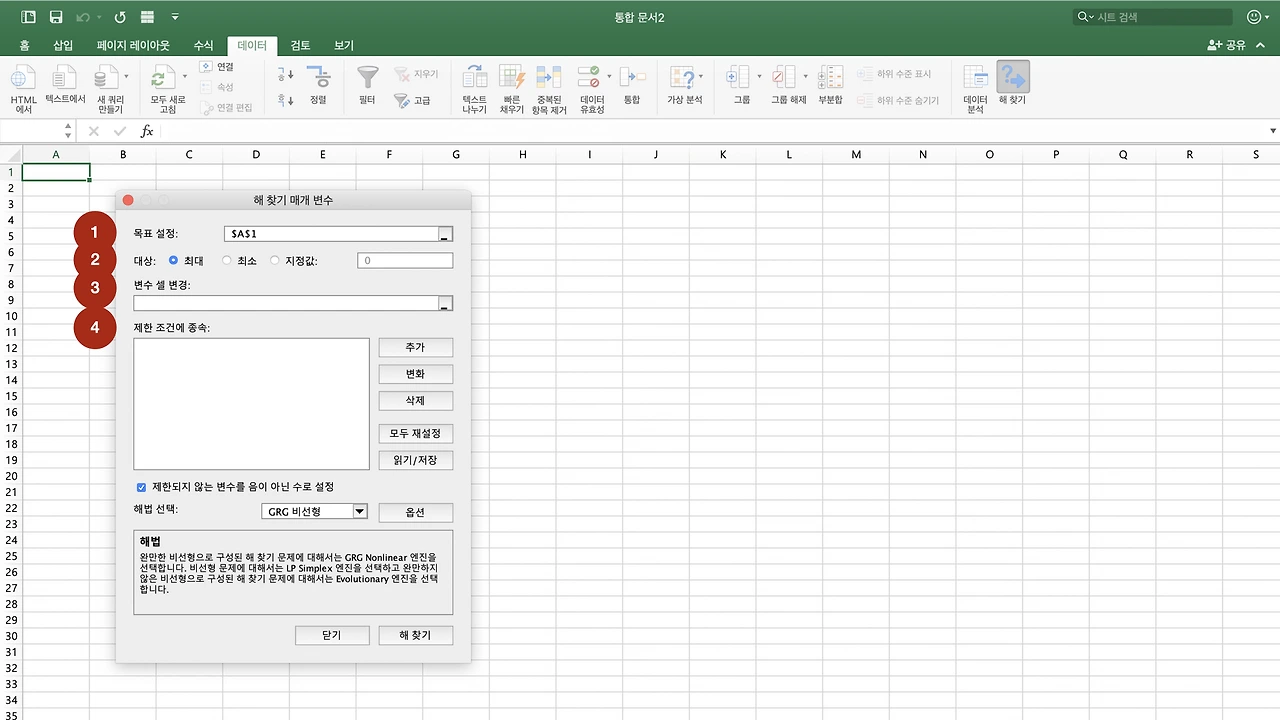Image resolution: width=1280 pixels, height=720 pixels.
Task: Click the 빠른 채우기 icon
Action: pos(512,78)
